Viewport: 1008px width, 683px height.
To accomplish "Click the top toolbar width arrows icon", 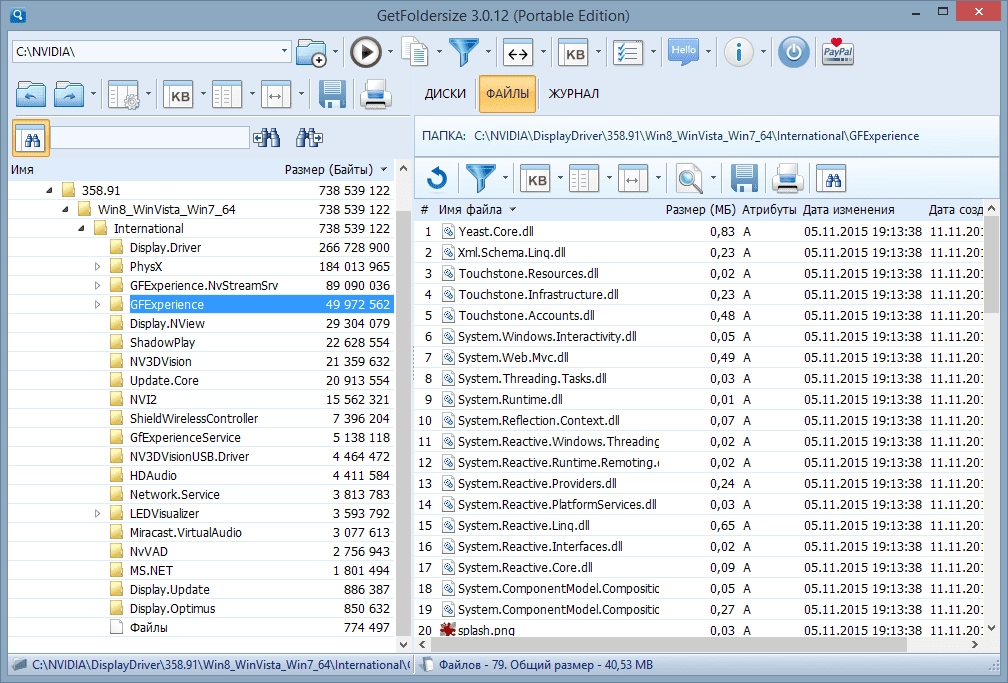I will point(518,53).
